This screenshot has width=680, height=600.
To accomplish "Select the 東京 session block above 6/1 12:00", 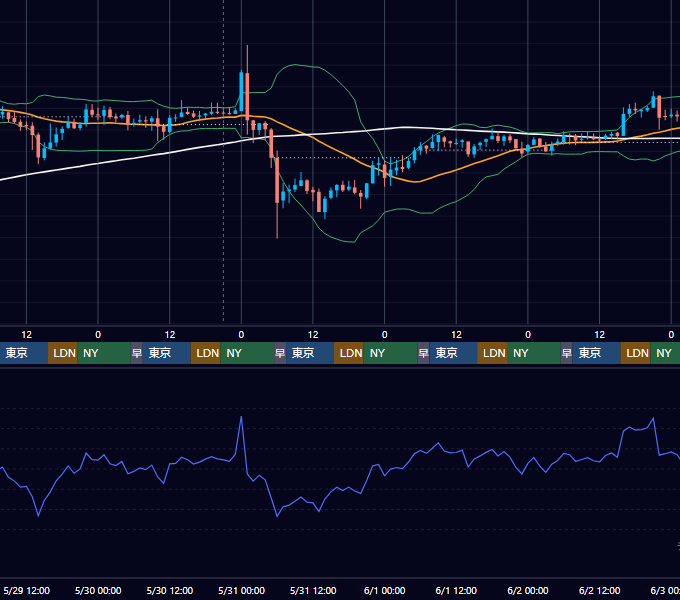I will pos(453,353).
